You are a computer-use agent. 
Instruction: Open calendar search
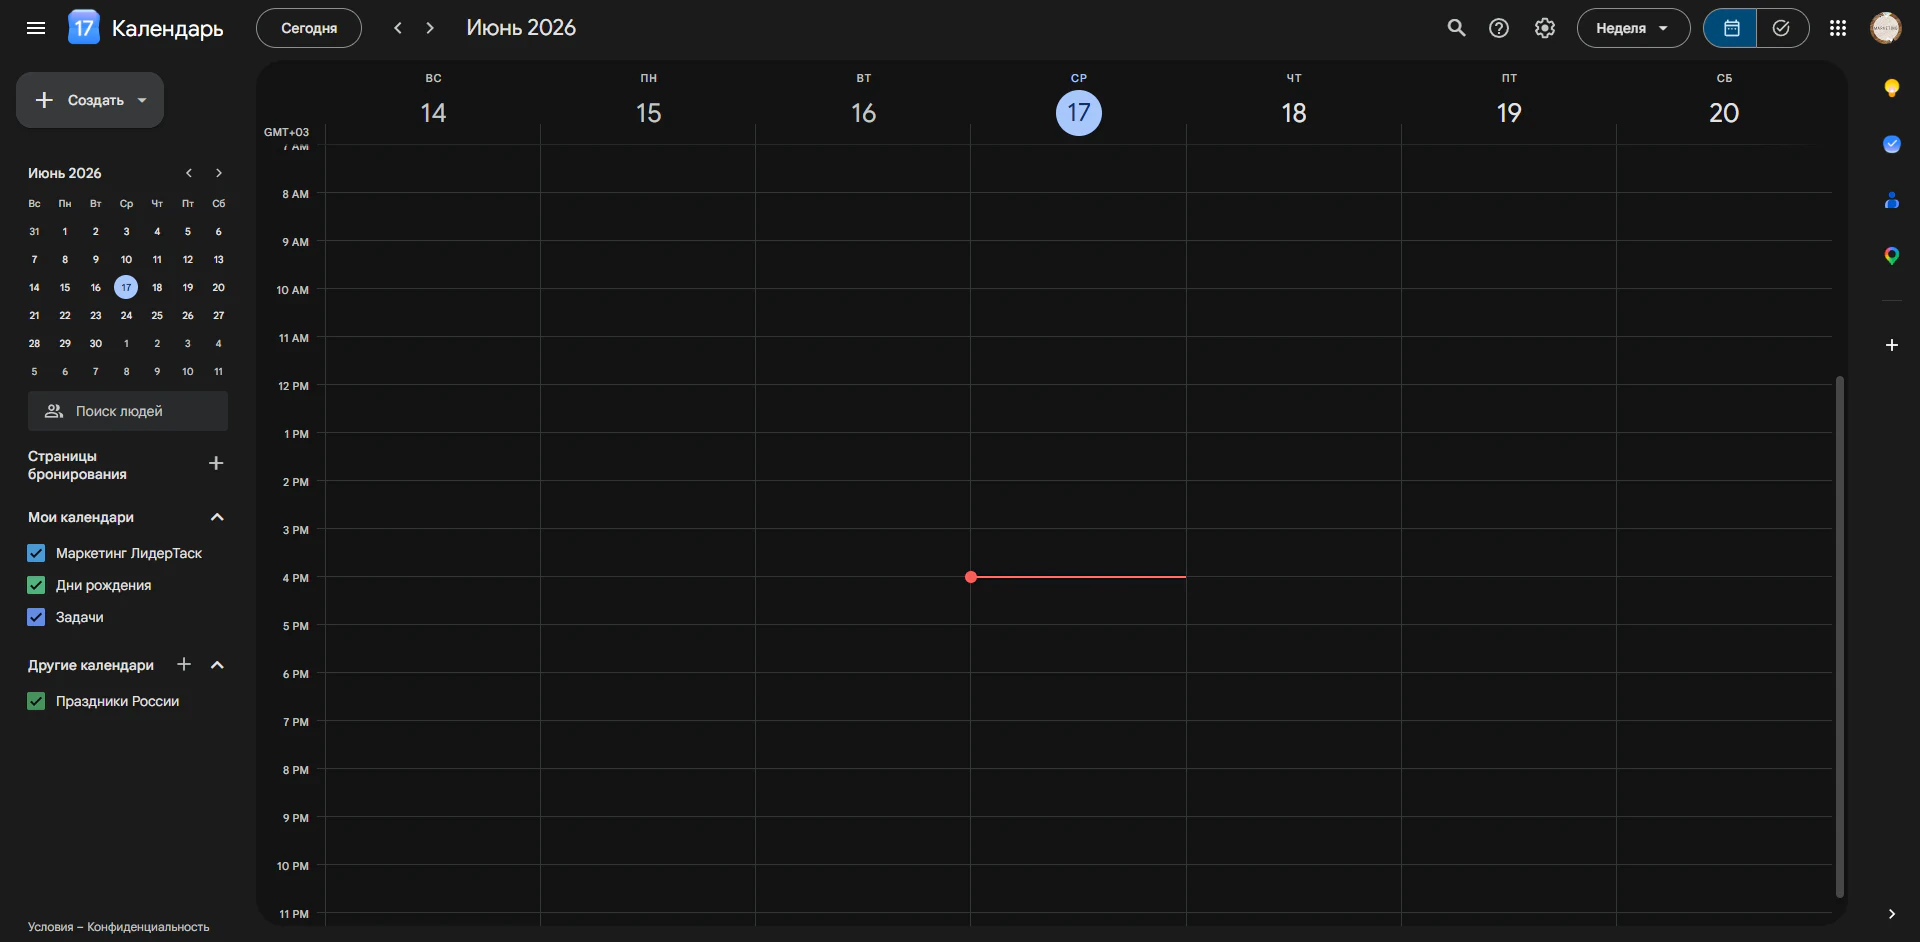pyautogui.click(x=1456, y=28)
